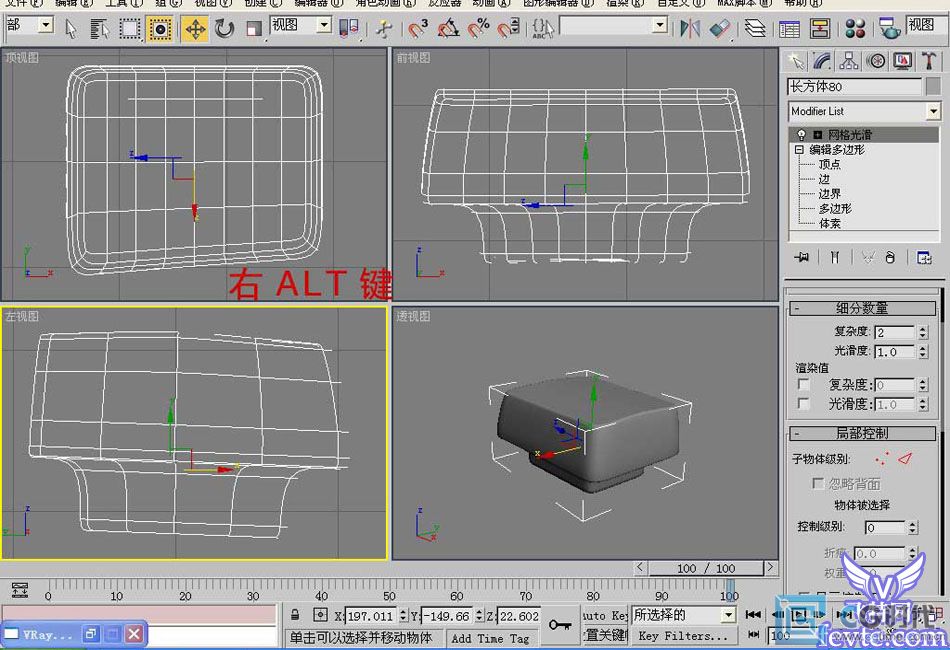
Task: Click Pin Stack icon
Action: (802, 257)
